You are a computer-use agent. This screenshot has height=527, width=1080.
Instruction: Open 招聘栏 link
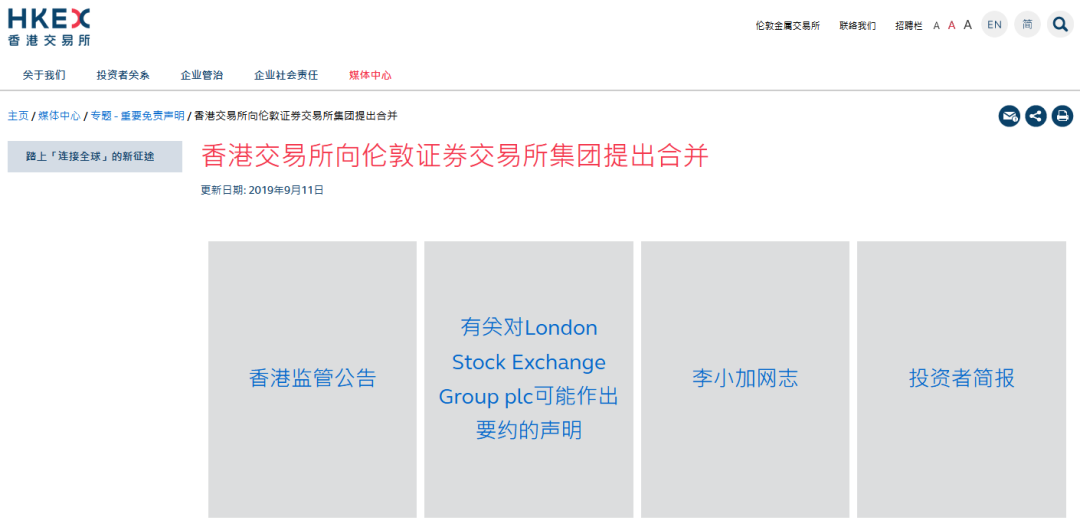pyautogui.click(x=908, y=26)
